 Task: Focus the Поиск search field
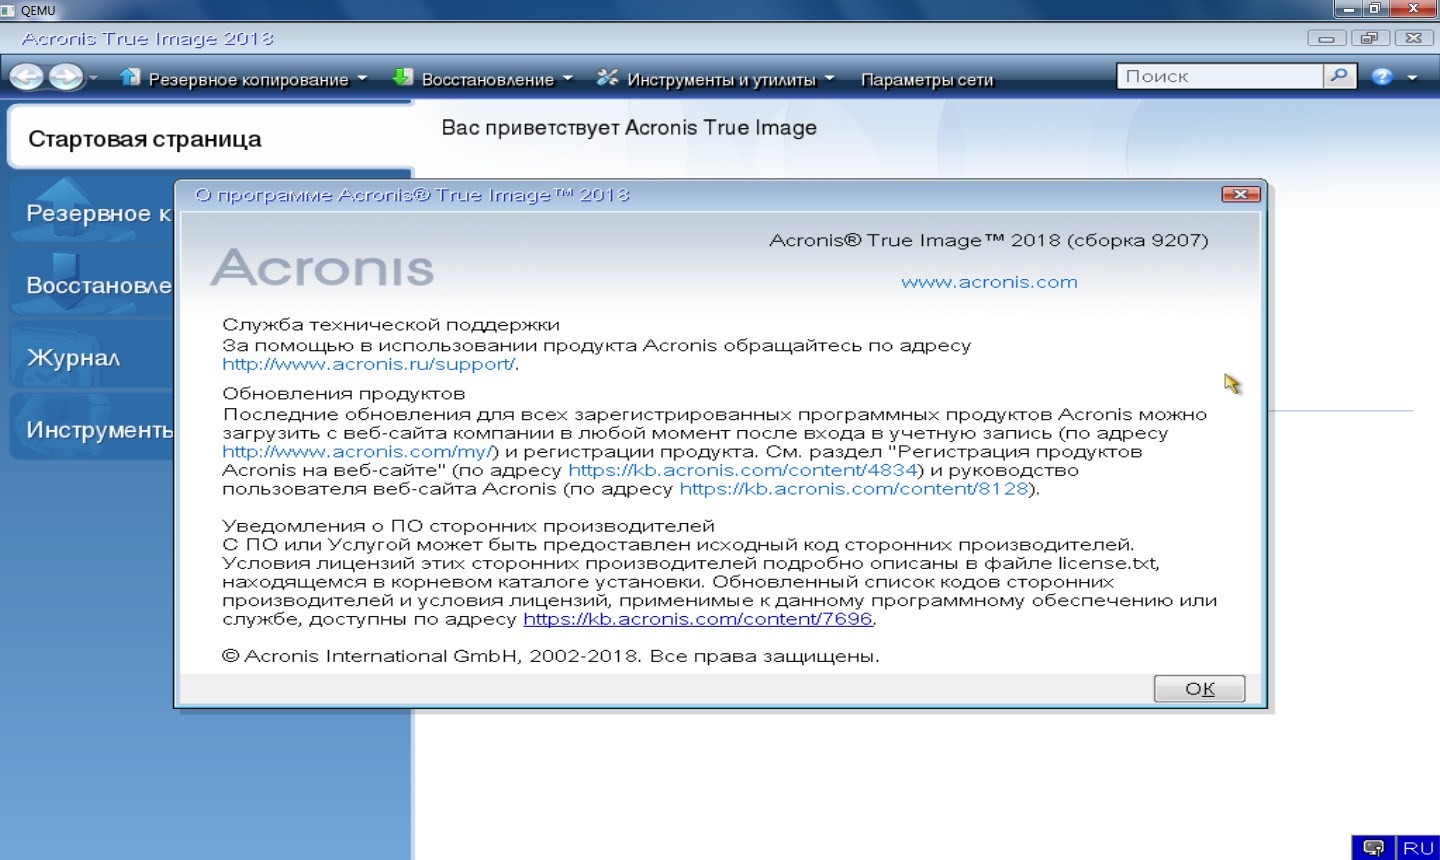(x=1220, y=76)
